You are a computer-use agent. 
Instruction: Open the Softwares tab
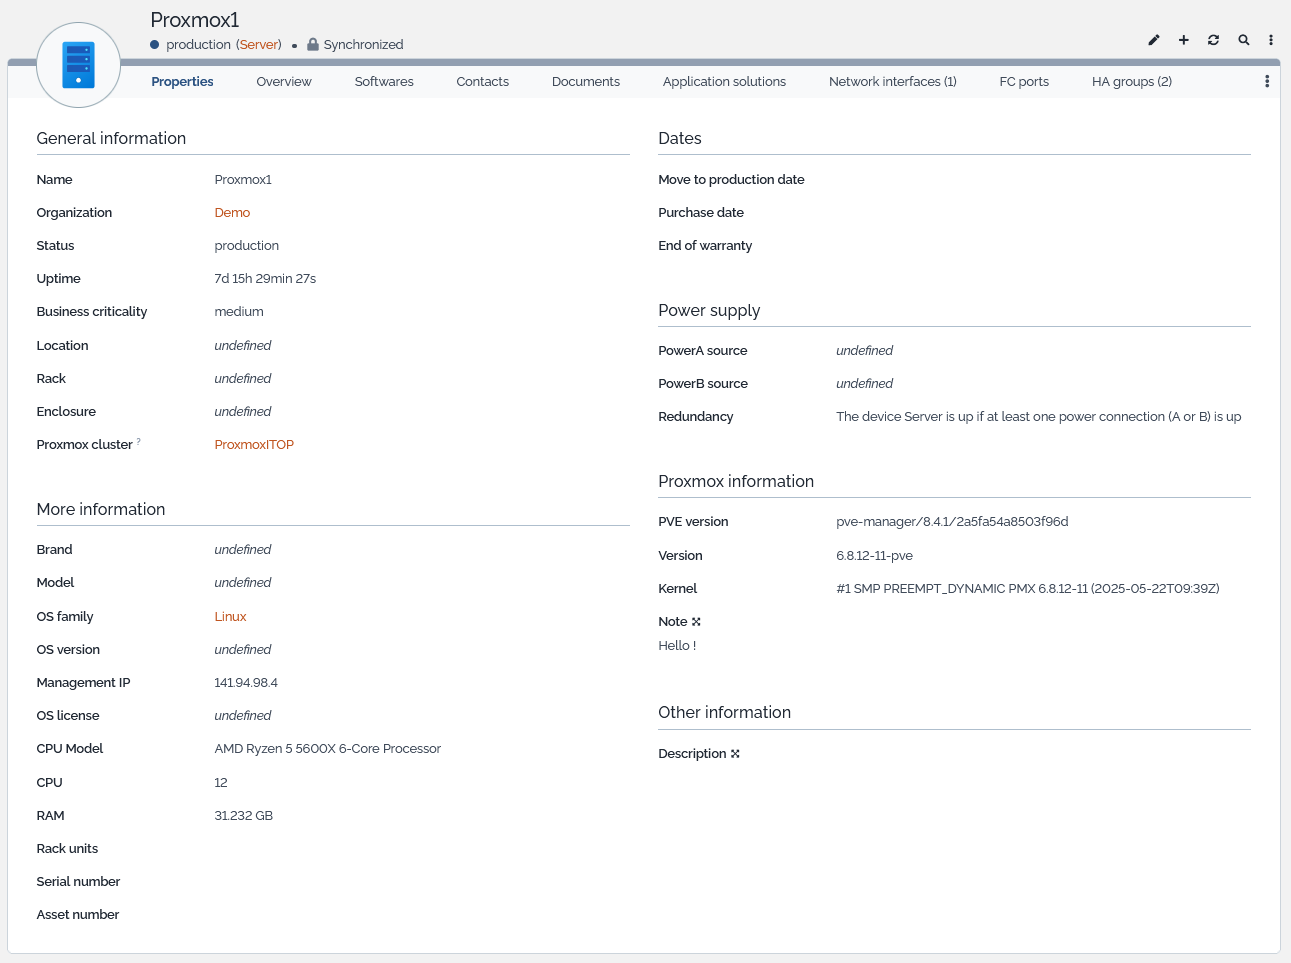click(384, 82)
